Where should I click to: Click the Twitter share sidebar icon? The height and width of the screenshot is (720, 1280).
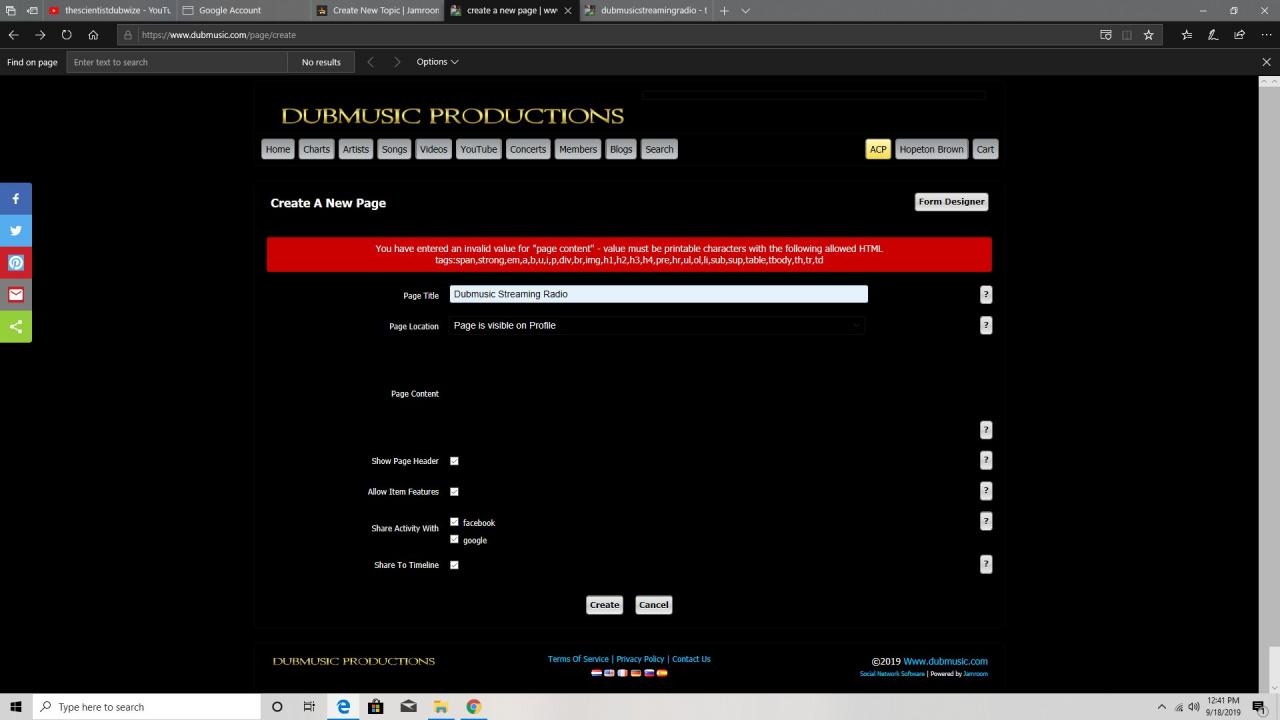[x=16, y=231]
